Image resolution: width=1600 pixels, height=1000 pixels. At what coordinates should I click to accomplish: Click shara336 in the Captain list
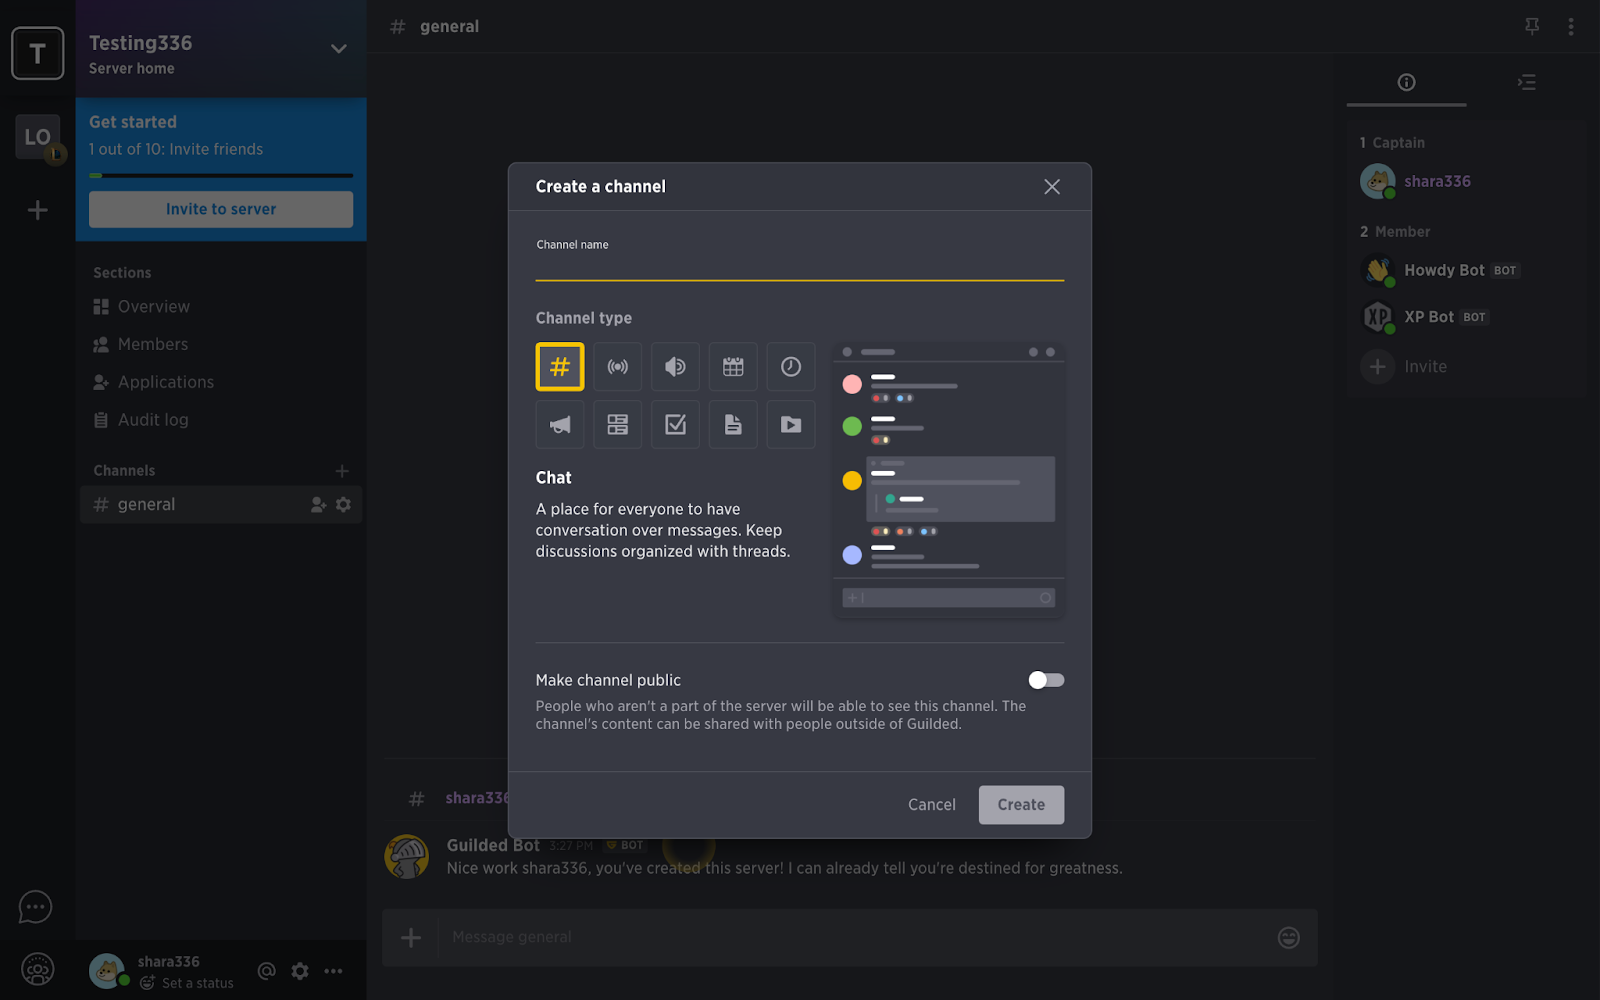[1437, 181]
